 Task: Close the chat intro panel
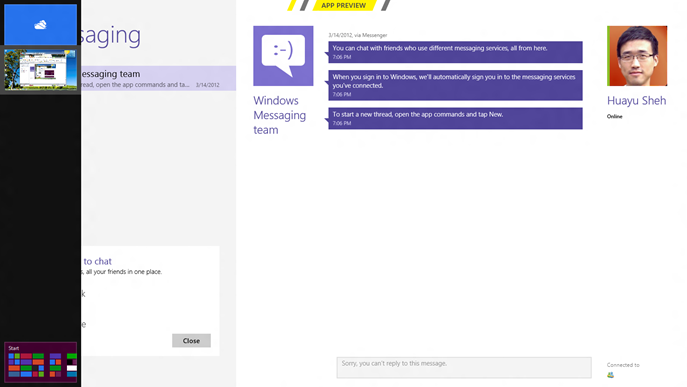click(191, 341)
